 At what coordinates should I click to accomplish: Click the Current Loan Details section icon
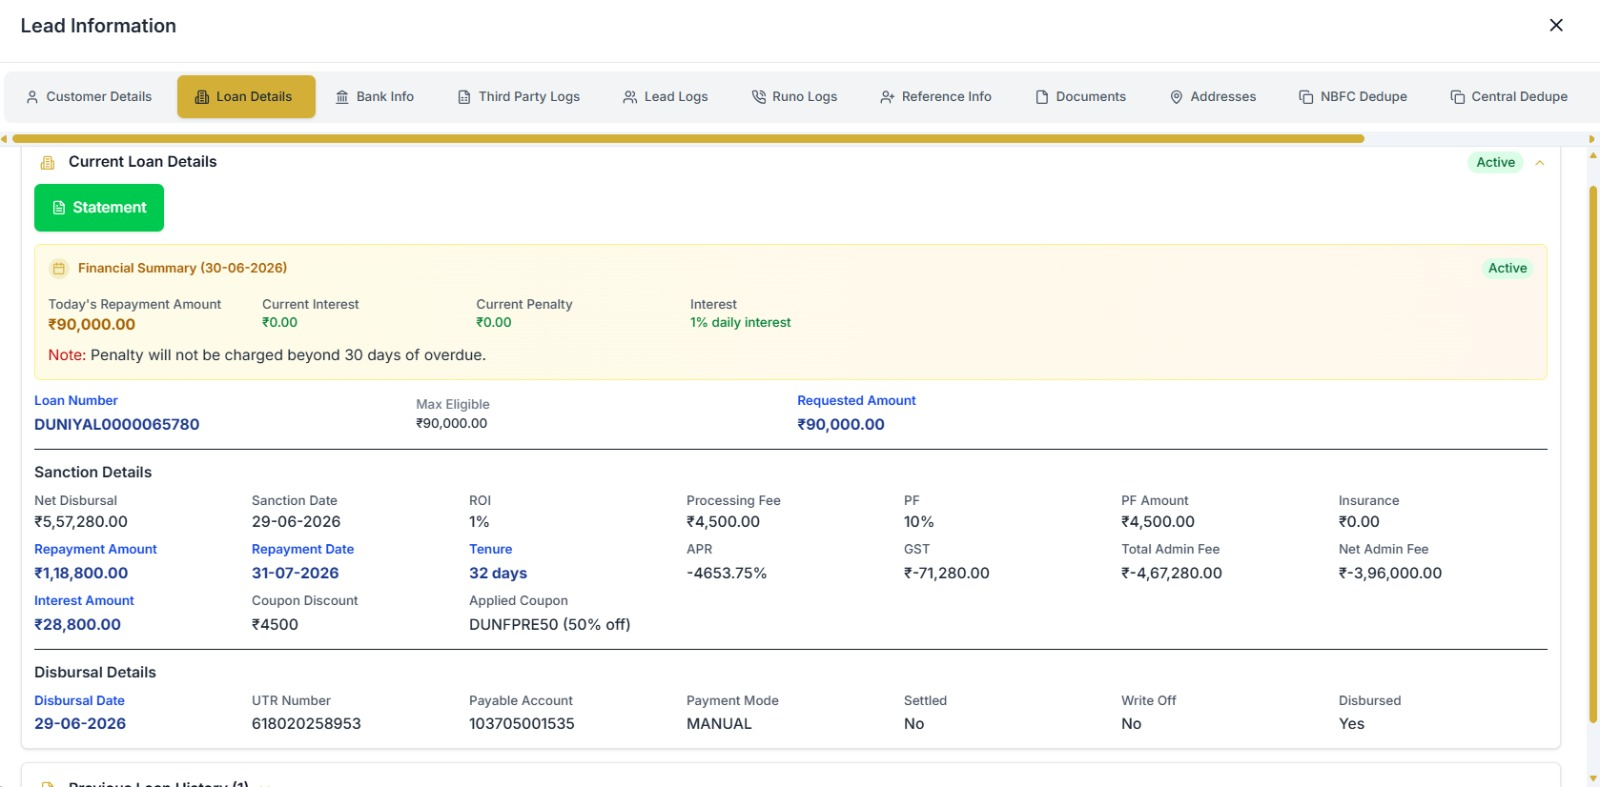click(47, 162)
